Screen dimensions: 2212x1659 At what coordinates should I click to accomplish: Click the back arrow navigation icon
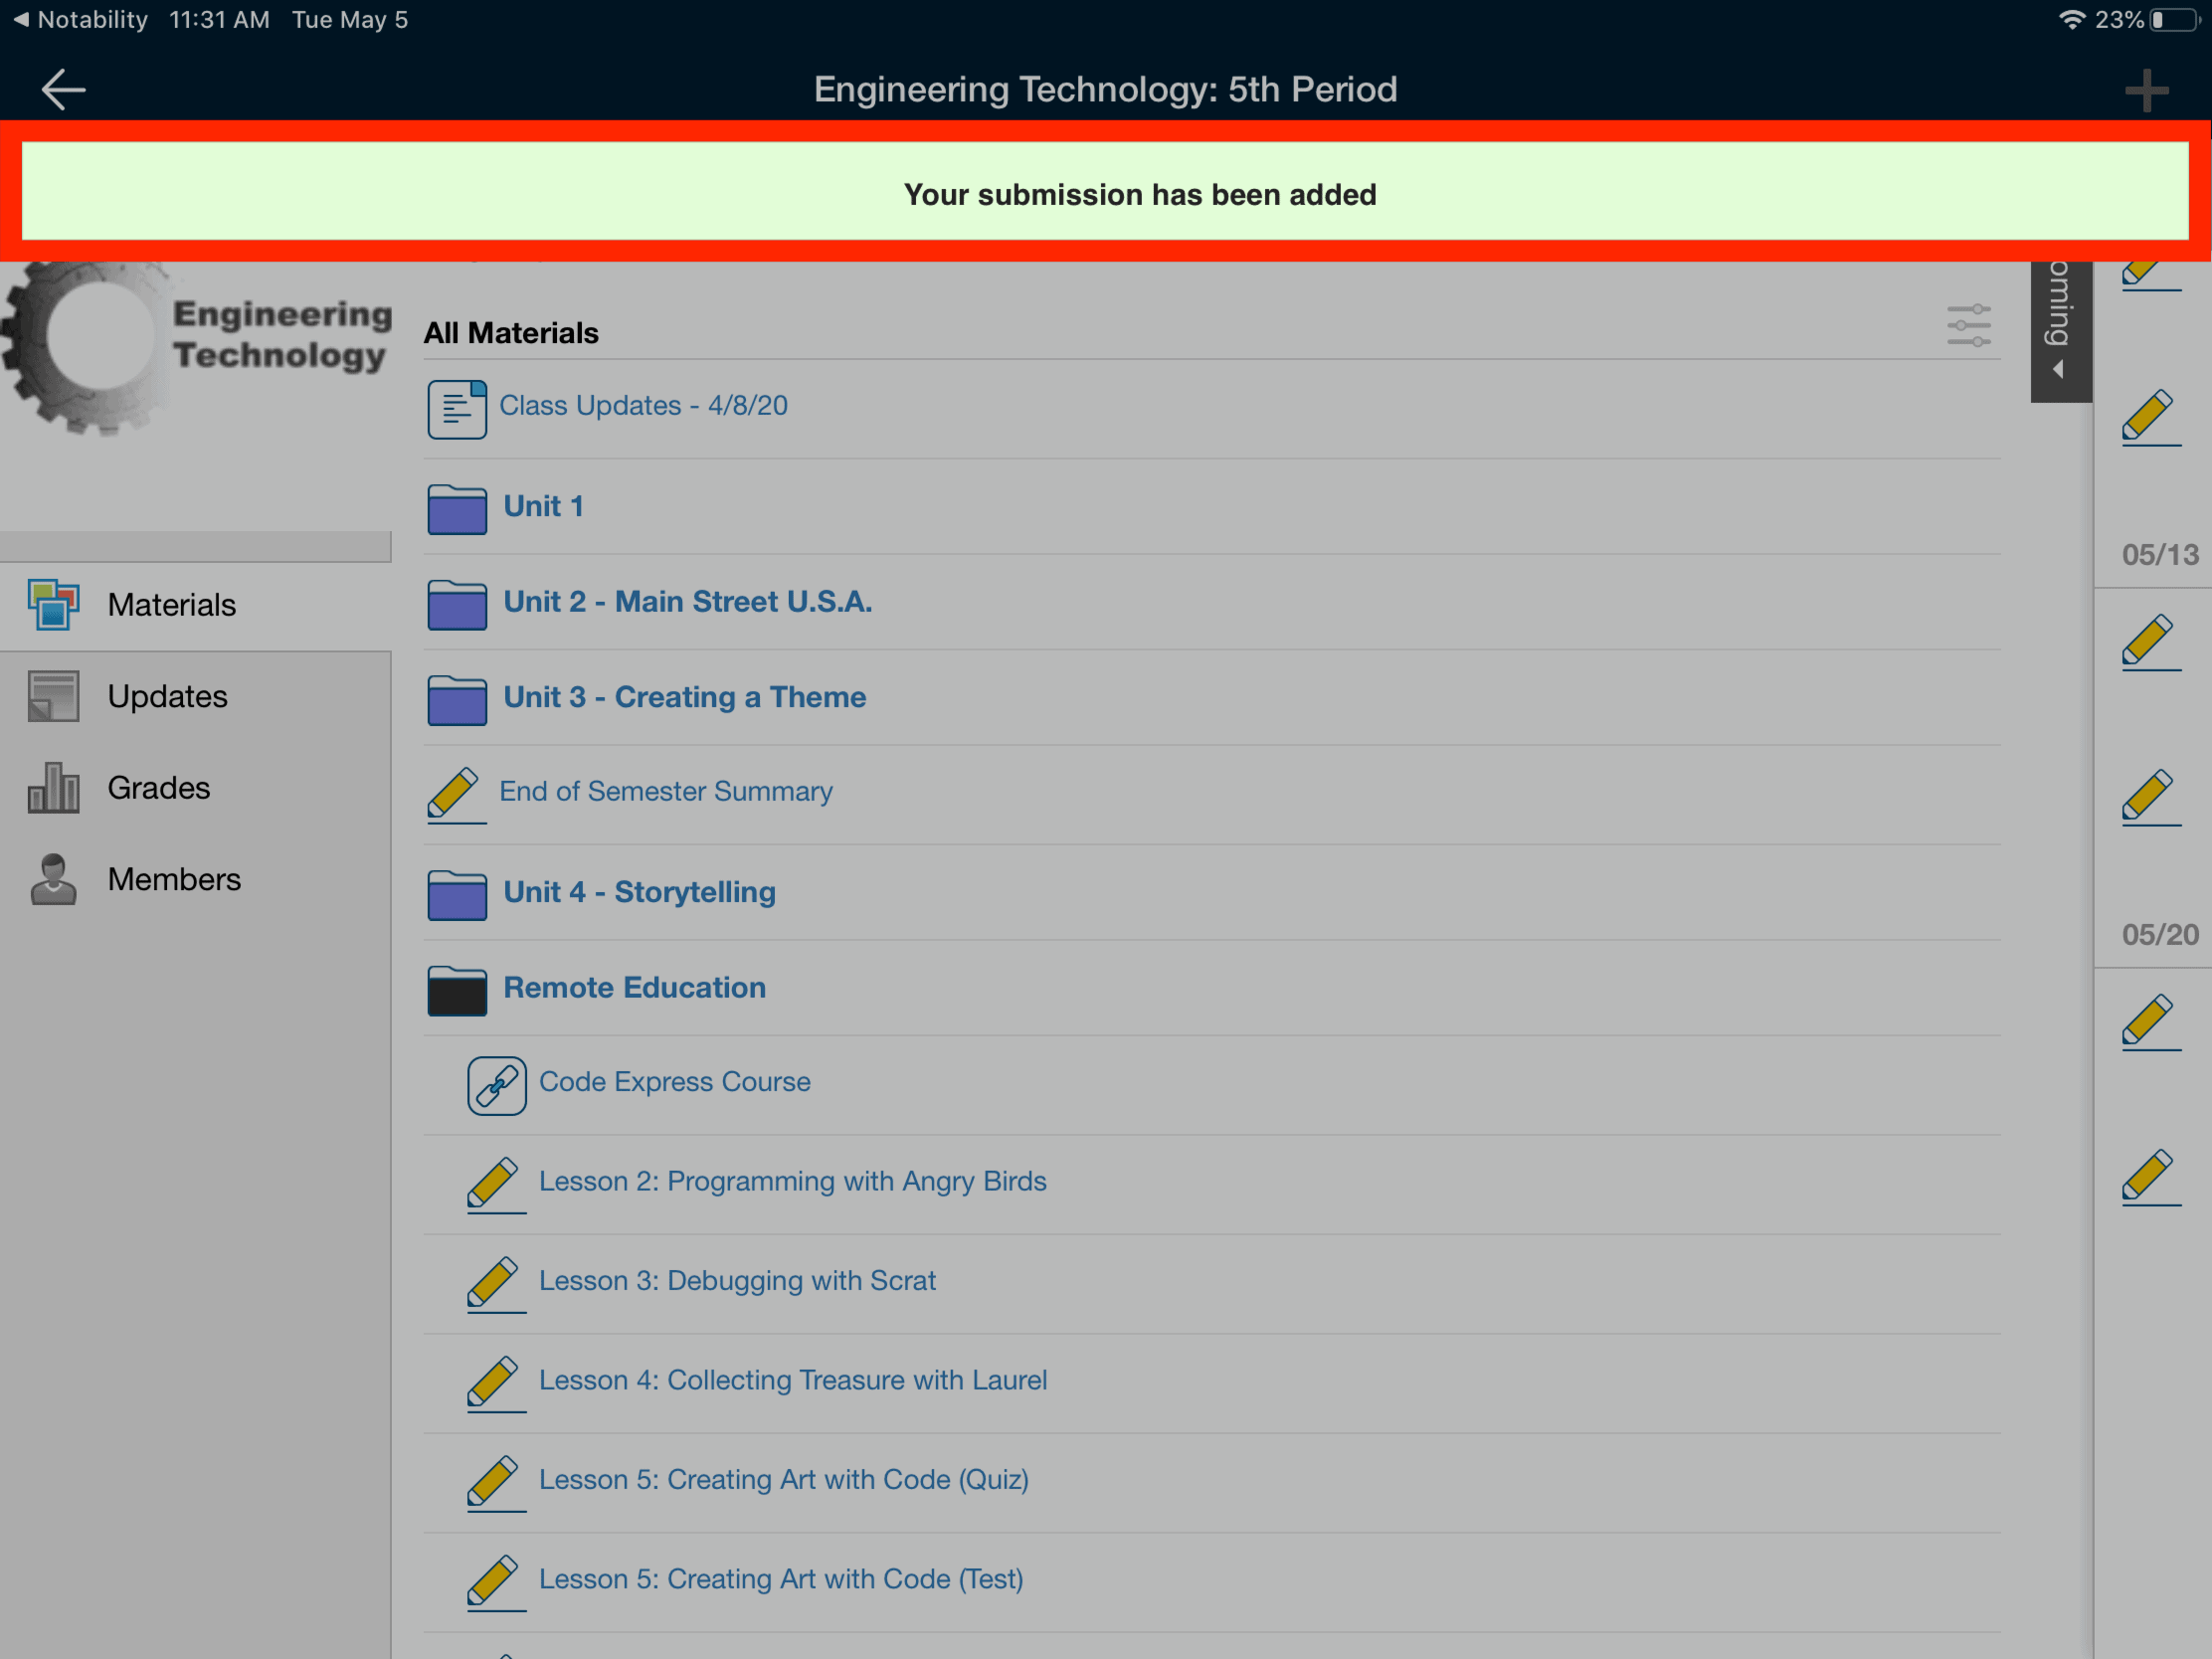63,88
